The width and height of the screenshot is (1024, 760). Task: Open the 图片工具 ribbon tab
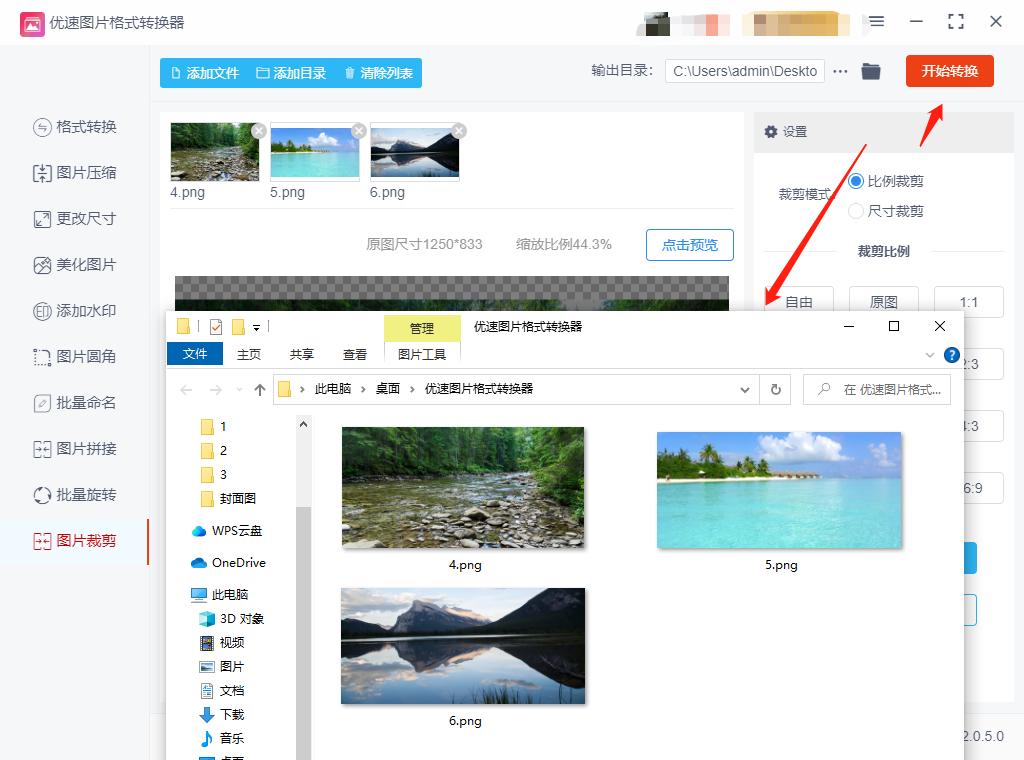[x=422, y=354]
